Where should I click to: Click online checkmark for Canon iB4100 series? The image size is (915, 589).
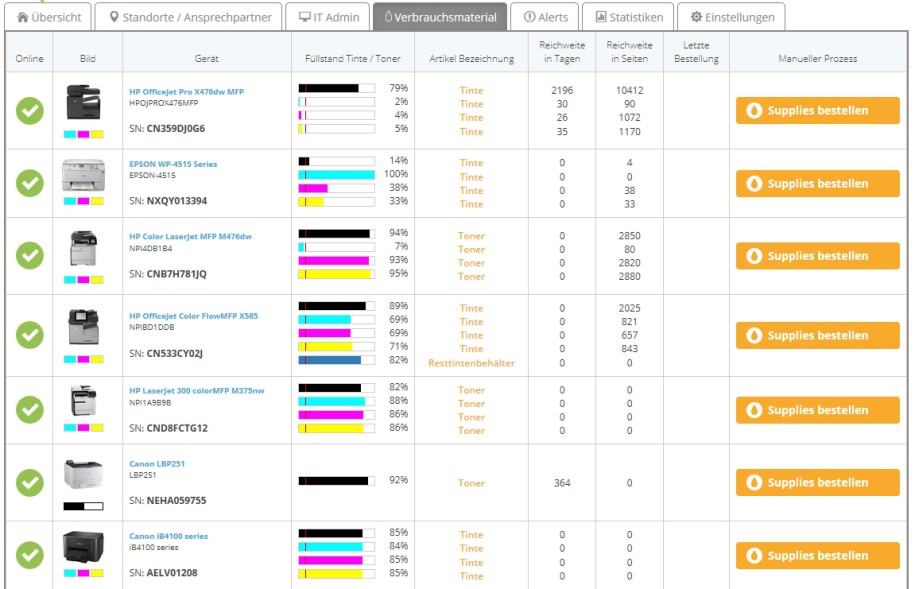[30, 555]
